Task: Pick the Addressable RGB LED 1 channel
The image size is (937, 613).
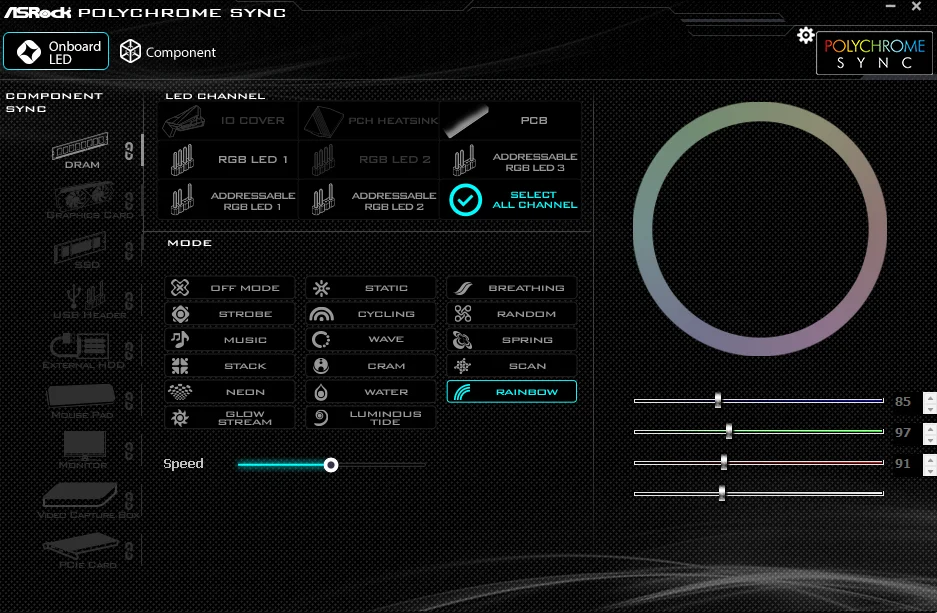Action: coord(228,199)
